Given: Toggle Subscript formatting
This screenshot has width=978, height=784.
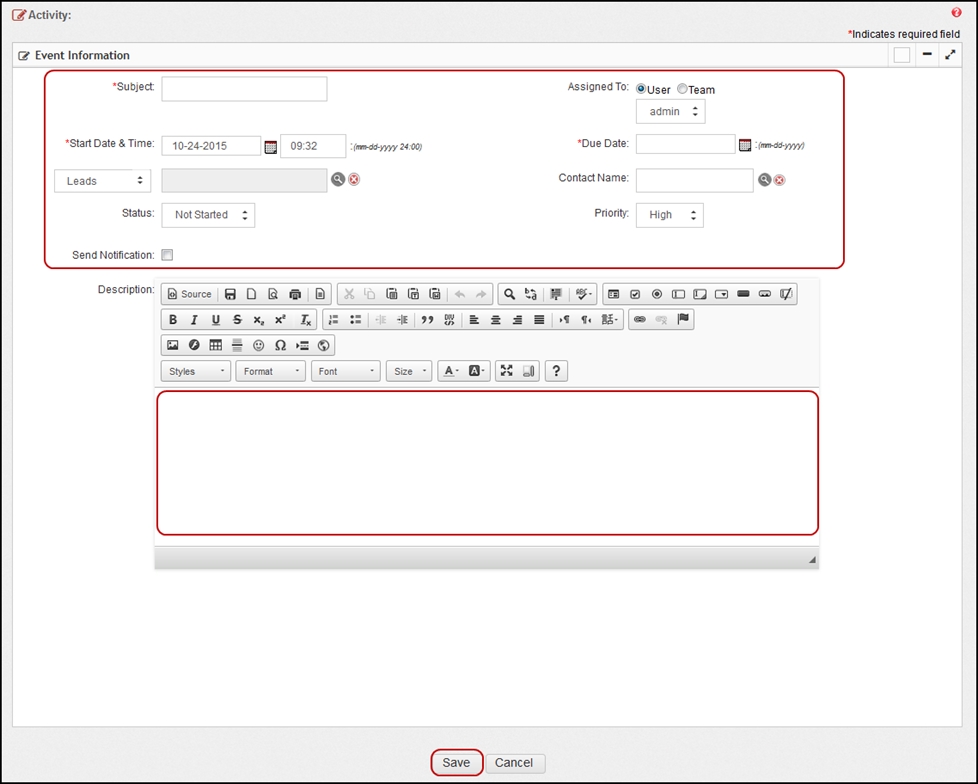Looking at the screenshot, I should tap(259, 319).
